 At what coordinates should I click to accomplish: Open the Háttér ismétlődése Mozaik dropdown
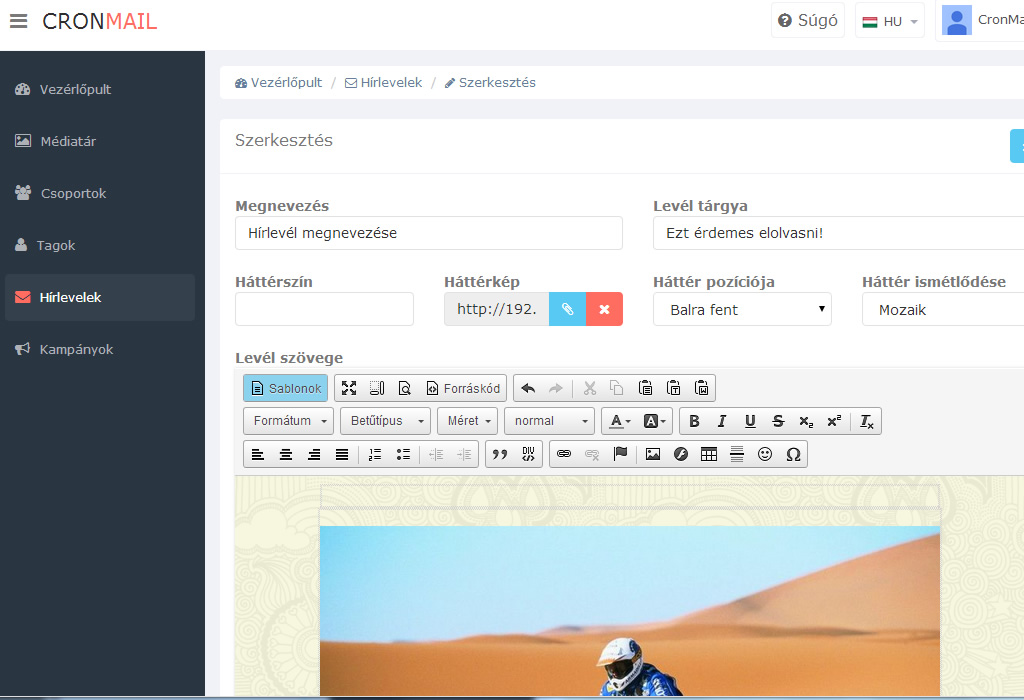point(943,310)
